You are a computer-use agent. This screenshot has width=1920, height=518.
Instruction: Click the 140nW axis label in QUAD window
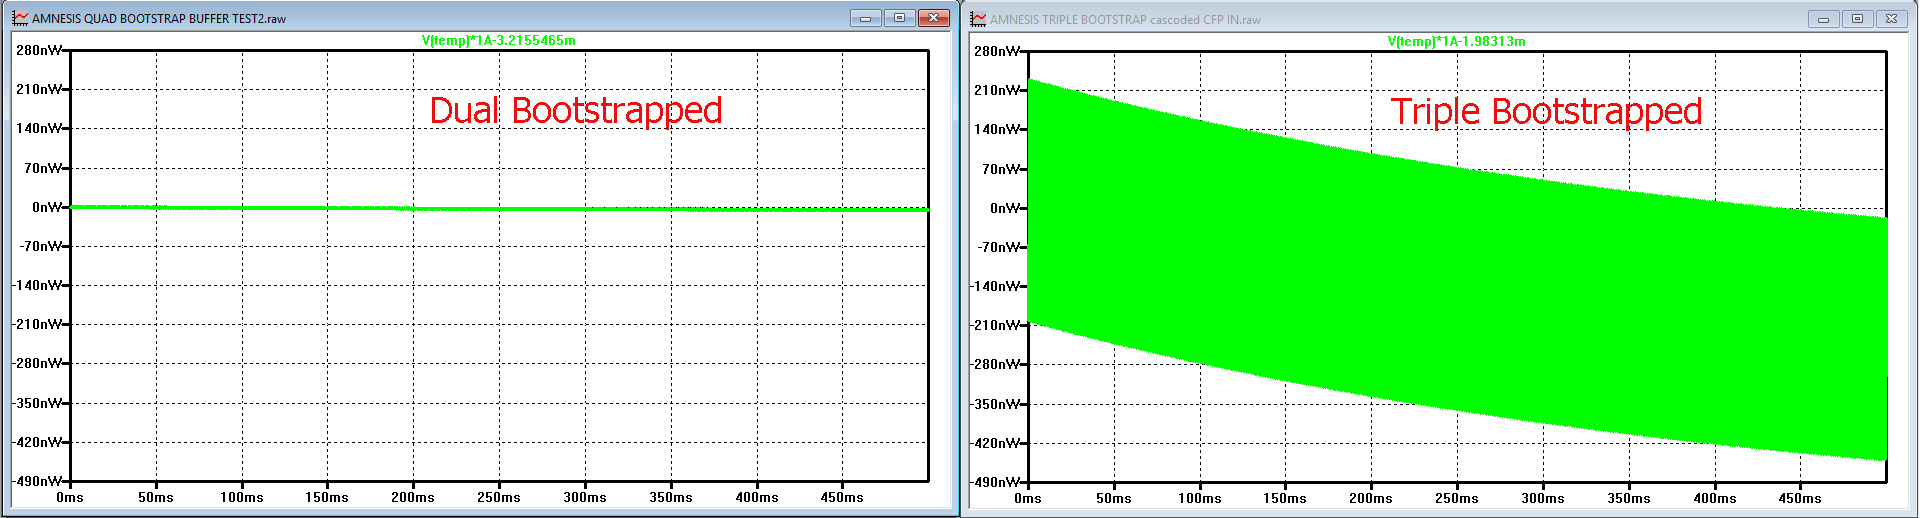tap(39, 128)
